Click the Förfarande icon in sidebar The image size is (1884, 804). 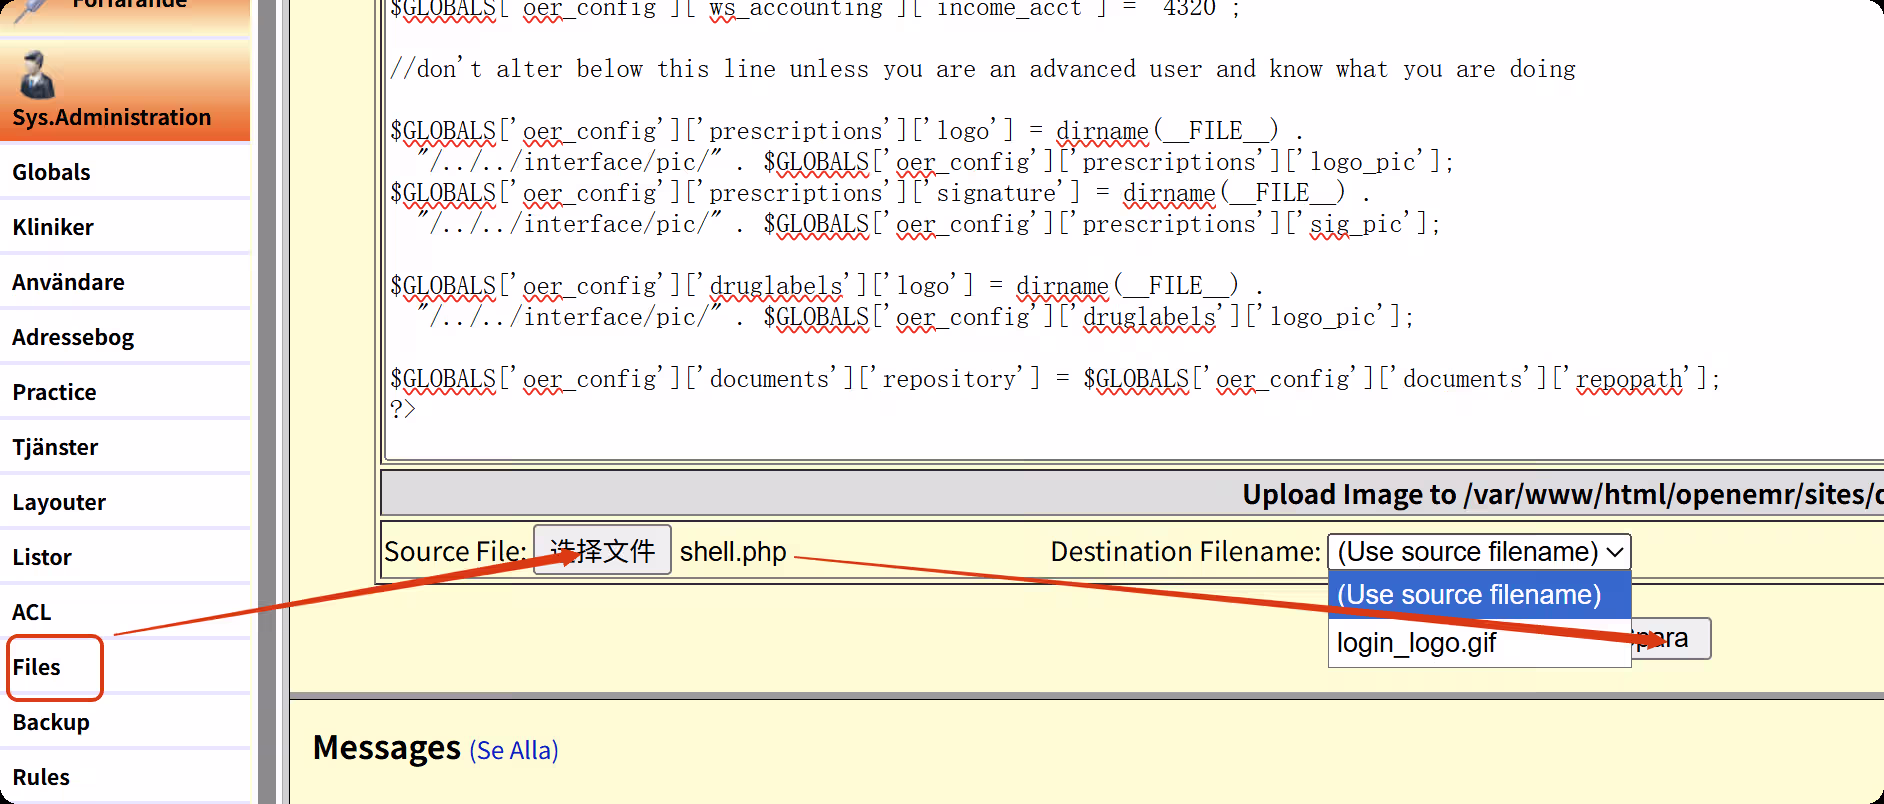[x=30, y=8]
